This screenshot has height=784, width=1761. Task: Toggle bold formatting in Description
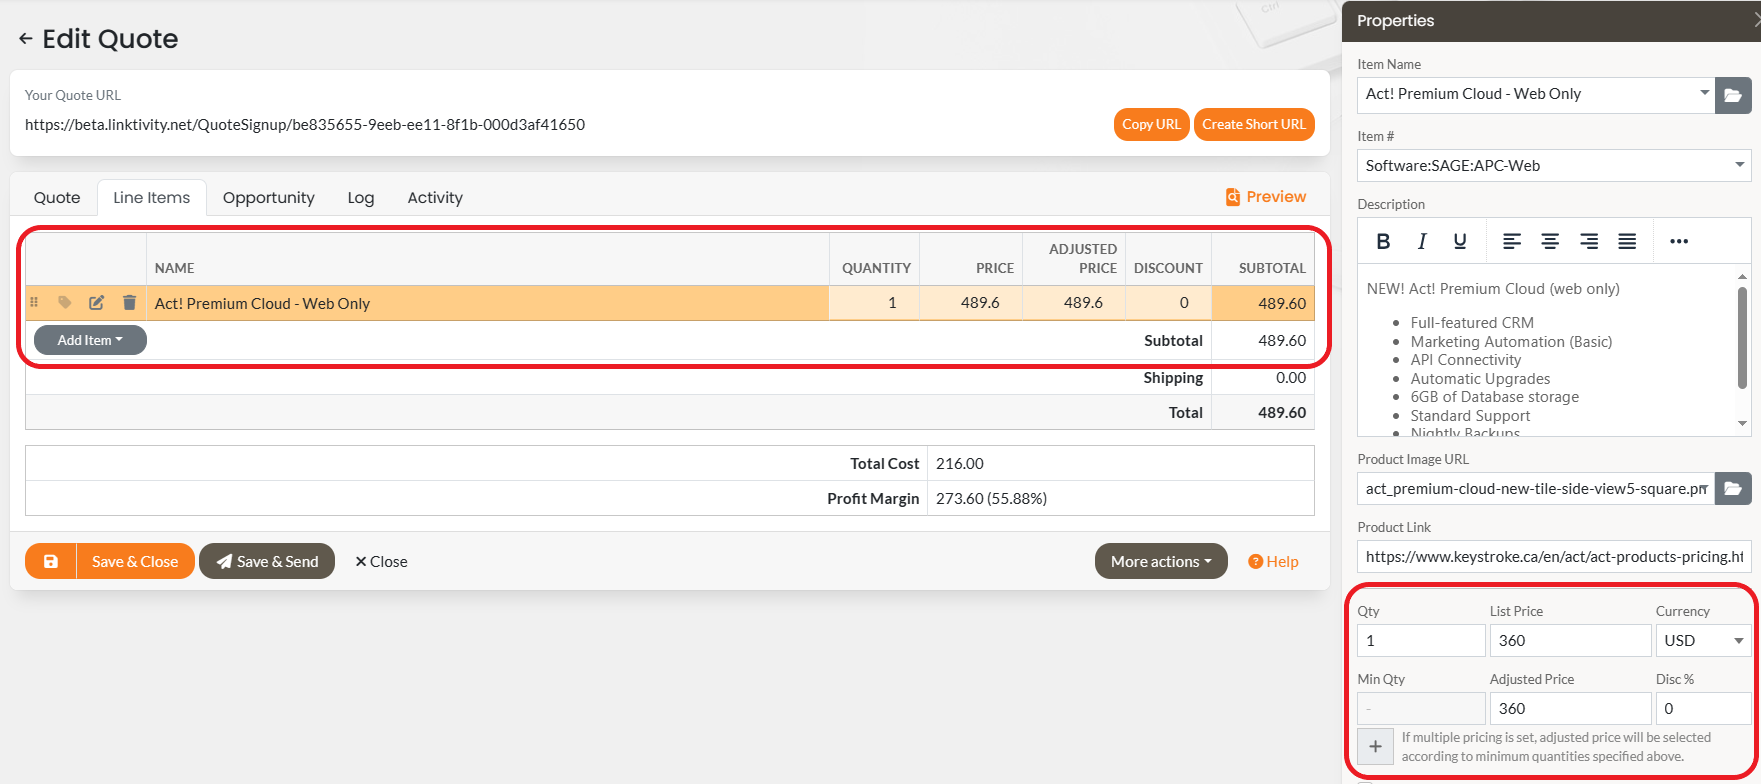[1383, 241]
